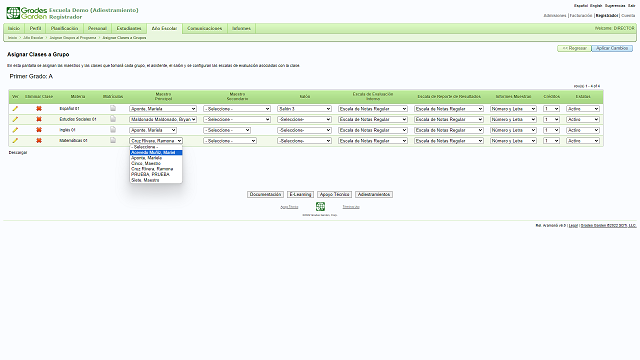Go to the Inicio tab
Viewport: 640px width, 360px height.
click(14, 29)
